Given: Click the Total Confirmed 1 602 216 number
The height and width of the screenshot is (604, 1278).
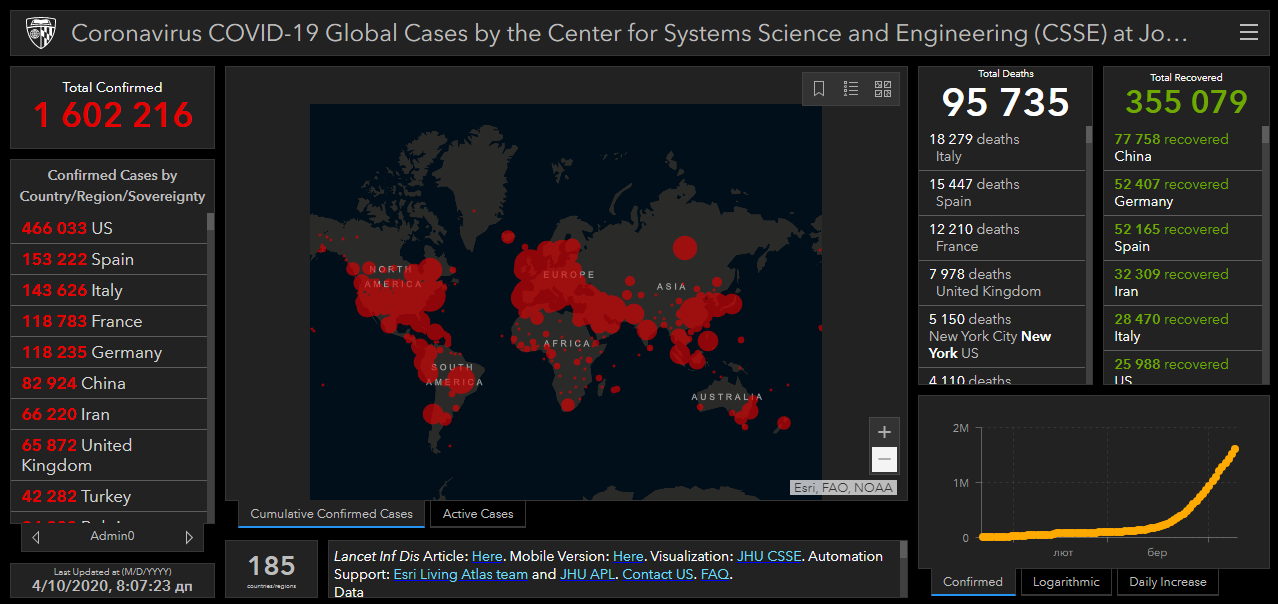Looking at the screenshot, I should point(113,115).
